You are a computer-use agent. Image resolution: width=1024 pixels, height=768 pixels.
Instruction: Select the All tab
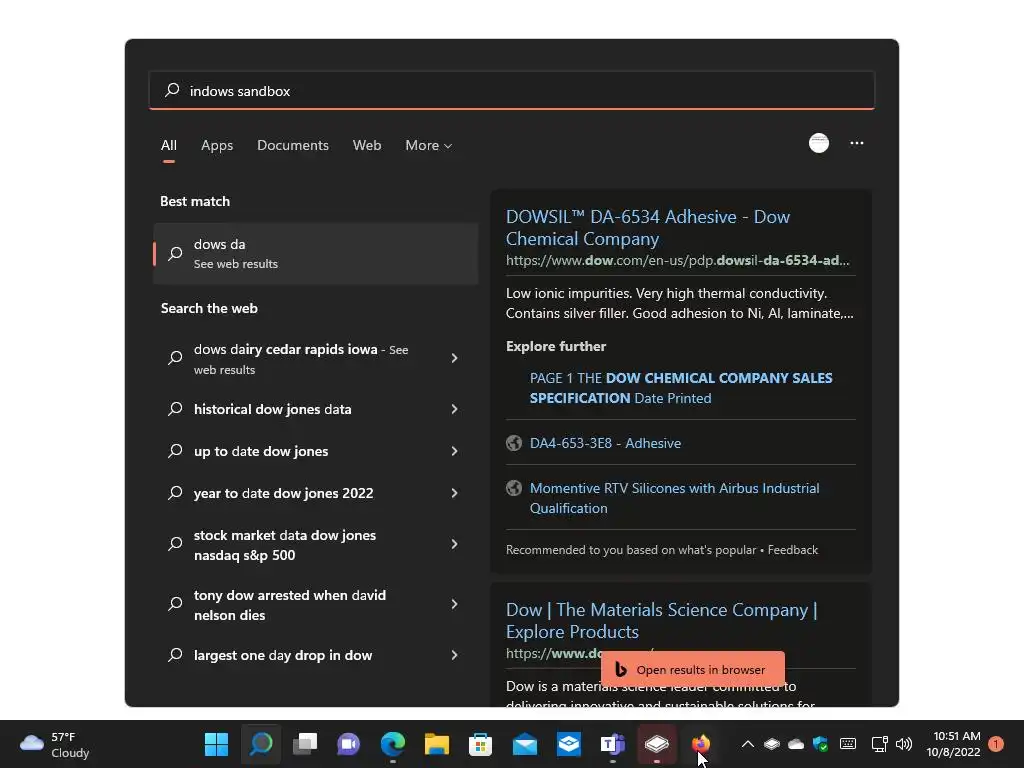[x=168, y=145]
